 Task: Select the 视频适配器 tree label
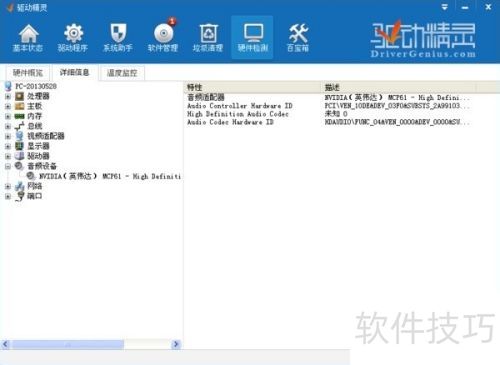pos(46,136)
